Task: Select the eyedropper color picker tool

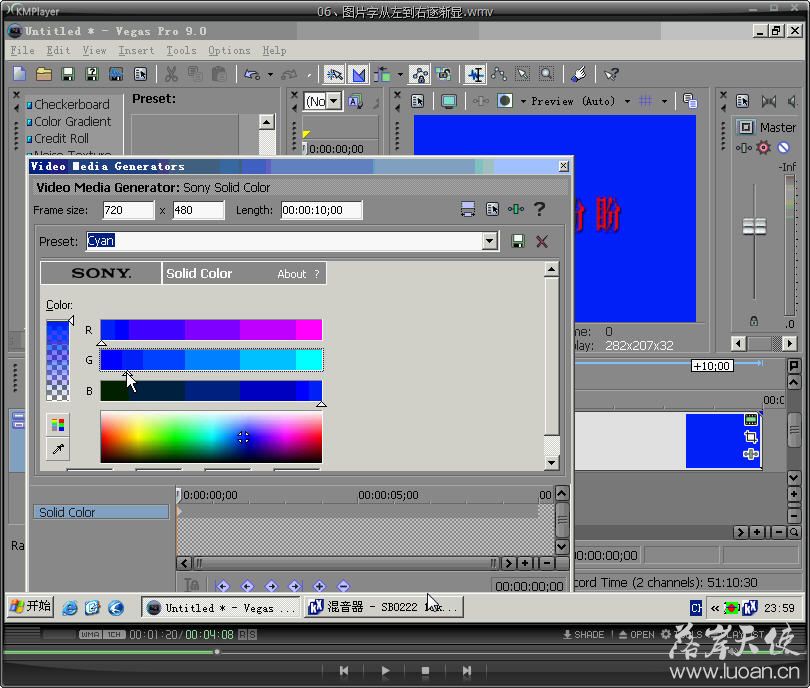Action: click(x=58, y=449)
